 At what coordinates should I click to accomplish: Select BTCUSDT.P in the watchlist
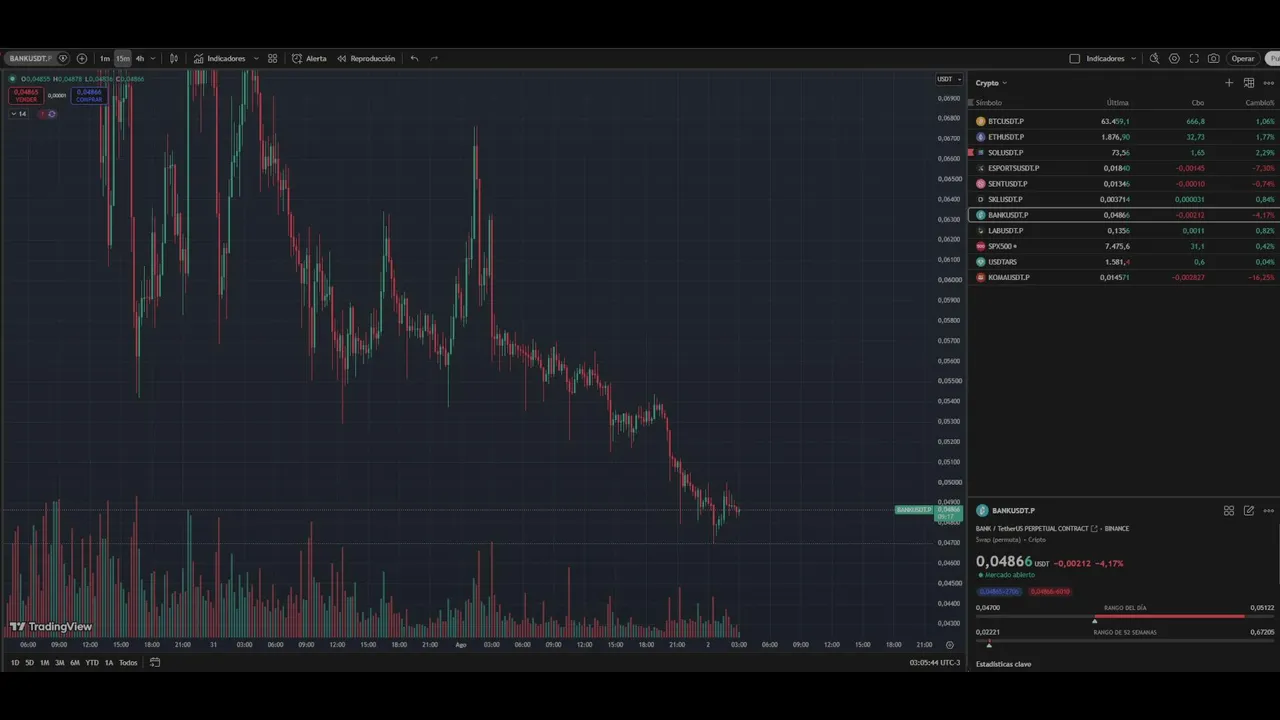(1124, 121)
